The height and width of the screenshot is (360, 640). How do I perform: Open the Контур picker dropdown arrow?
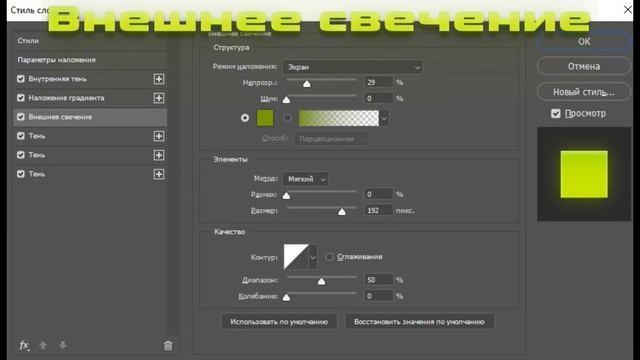pyautogui.click(x=313, y=257)
